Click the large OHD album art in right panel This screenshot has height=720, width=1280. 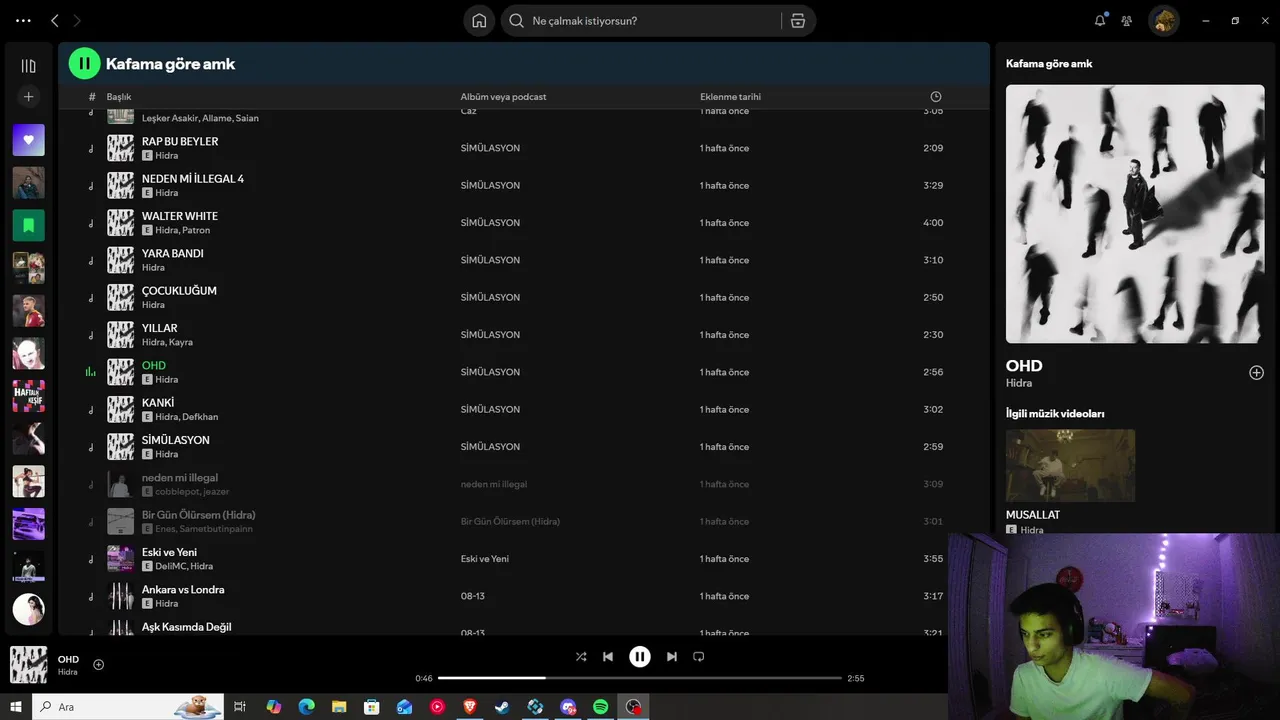(1135, 214)
